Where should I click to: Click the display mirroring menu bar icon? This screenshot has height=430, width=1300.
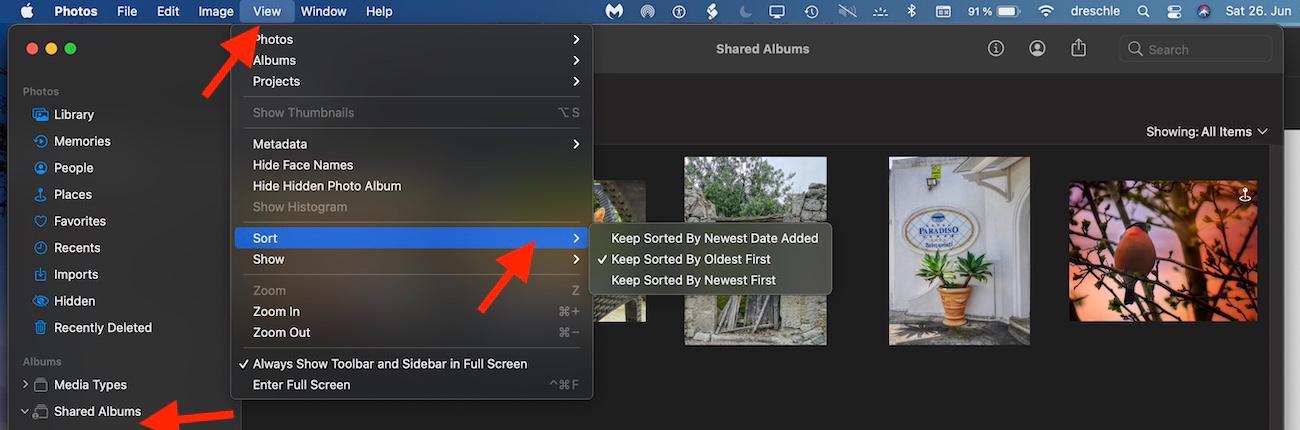pyautogui.click(x=777, y=11)
